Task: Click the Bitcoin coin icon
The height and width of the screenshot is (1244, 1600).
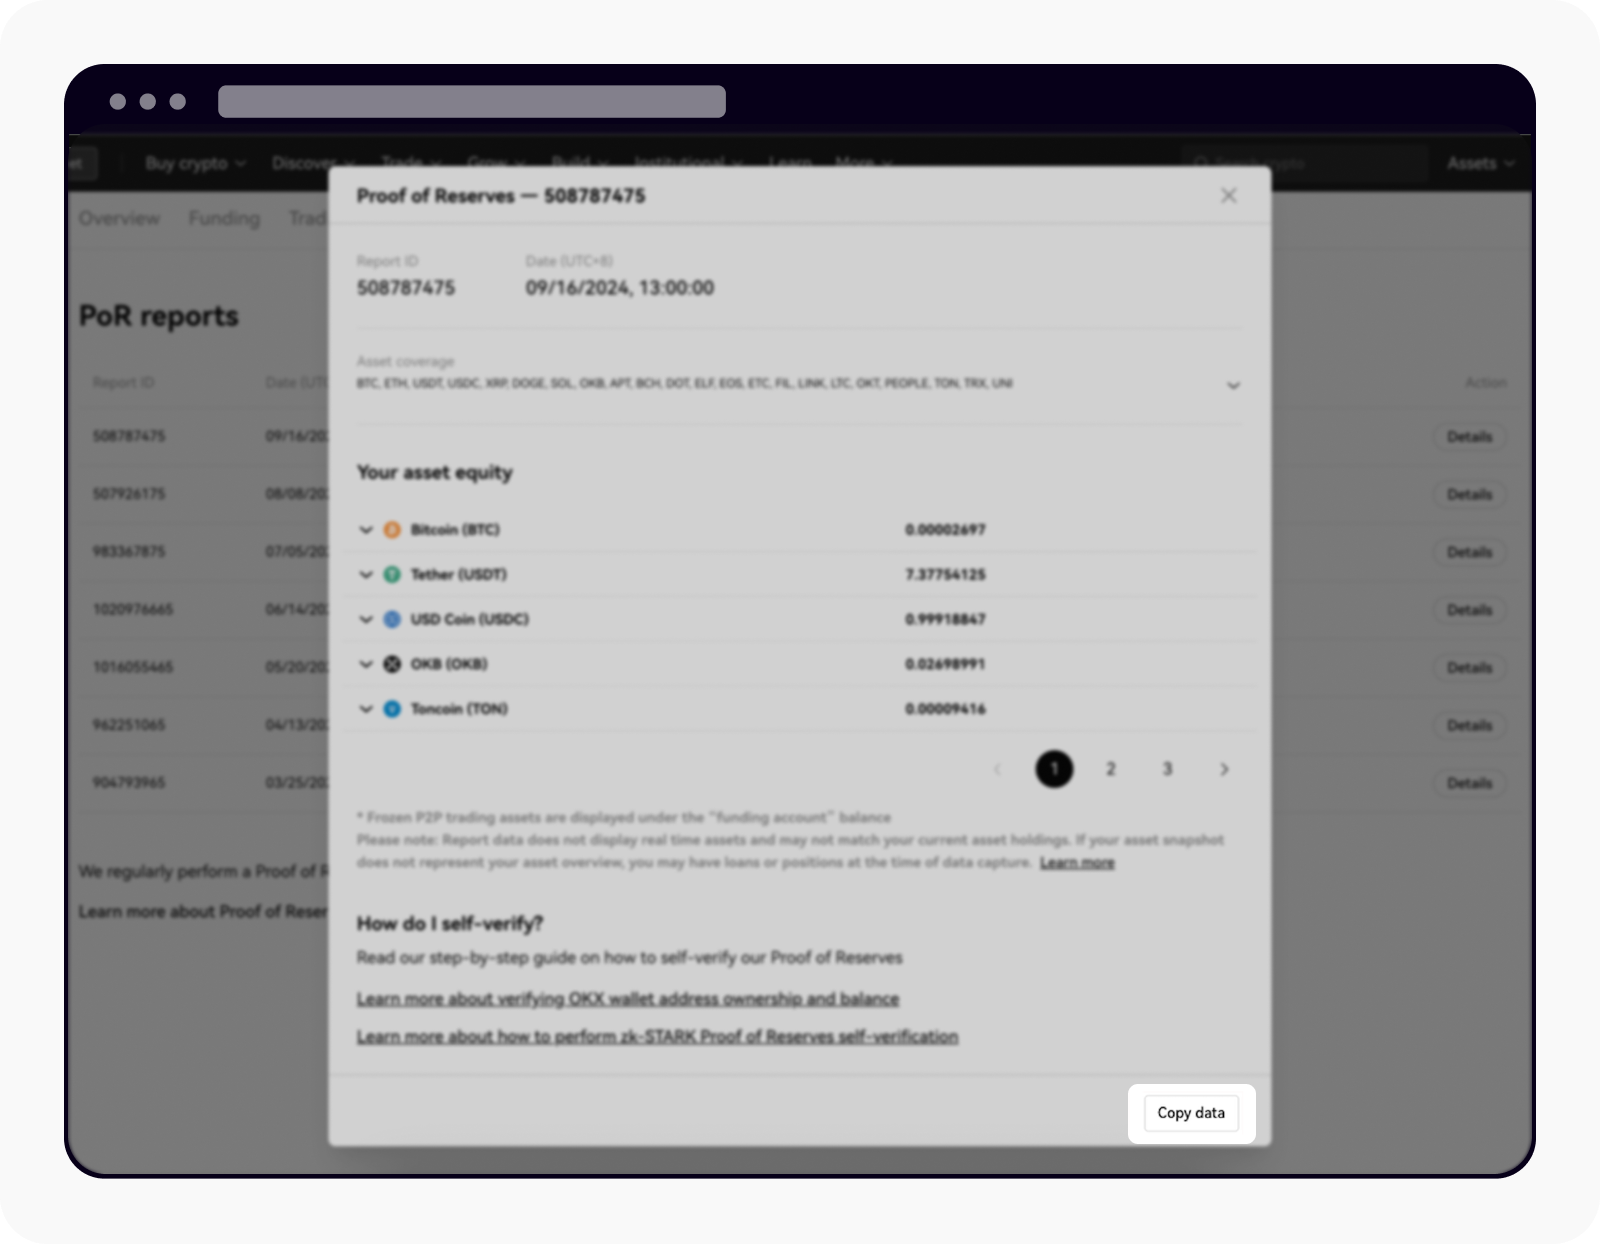Action: click(x=392, y=530)
